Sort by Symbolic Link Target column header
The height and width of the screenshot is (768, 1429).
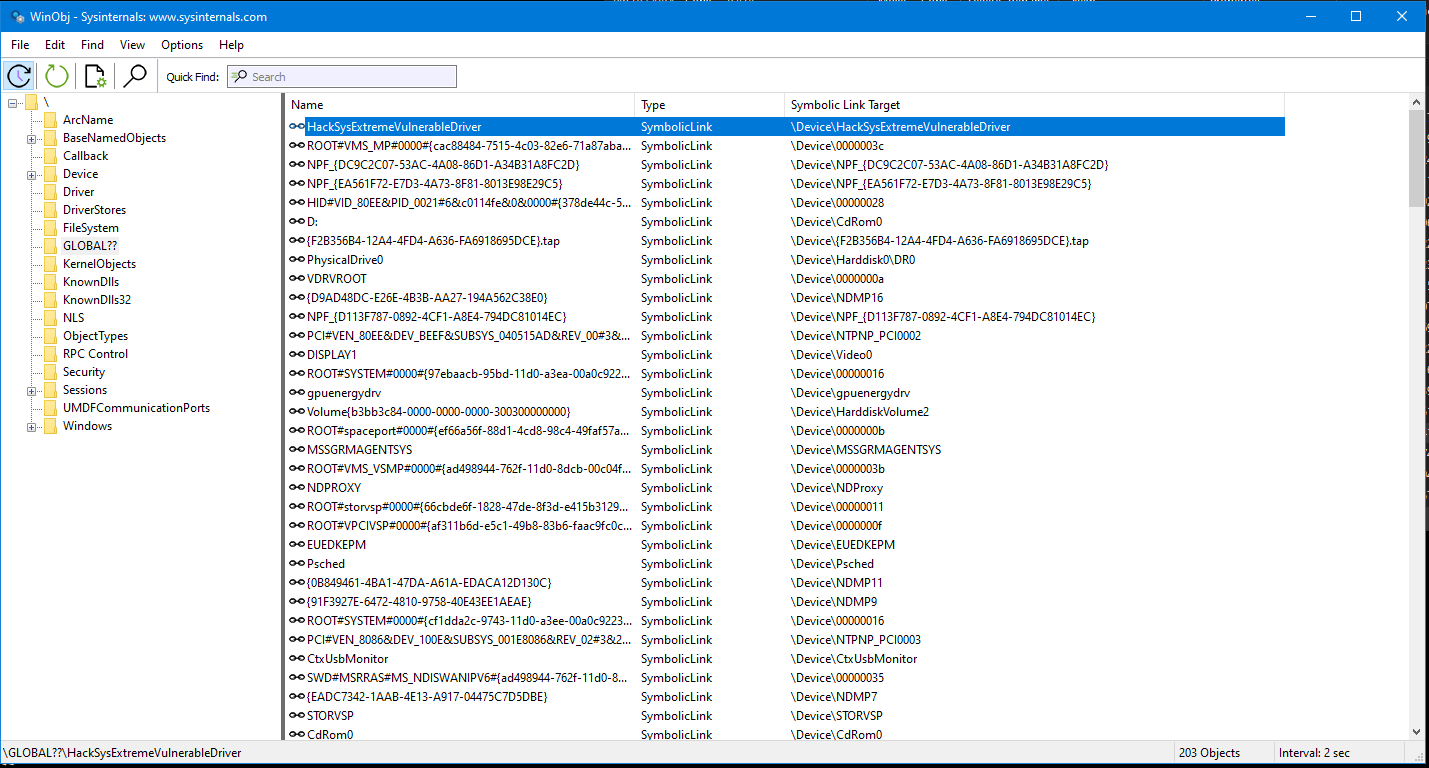pos(1035,105)
